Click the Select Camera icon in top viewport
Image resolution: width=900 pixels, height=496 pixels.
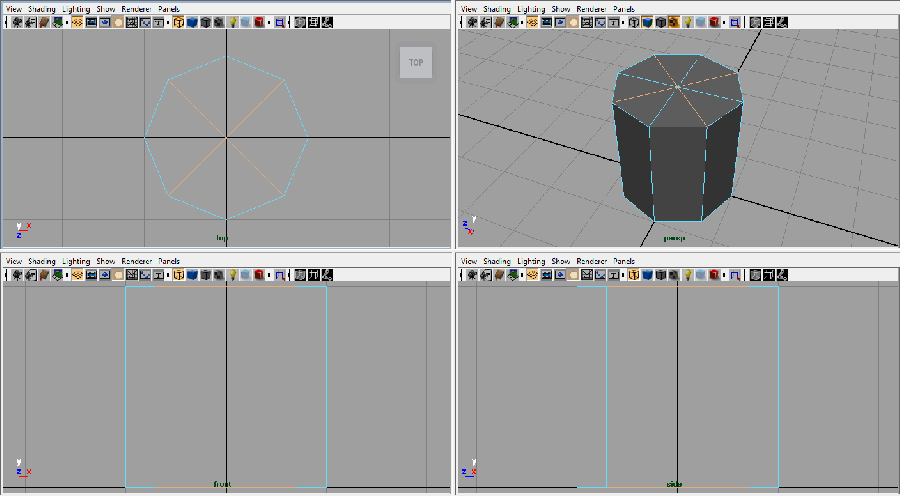point(18,22)
